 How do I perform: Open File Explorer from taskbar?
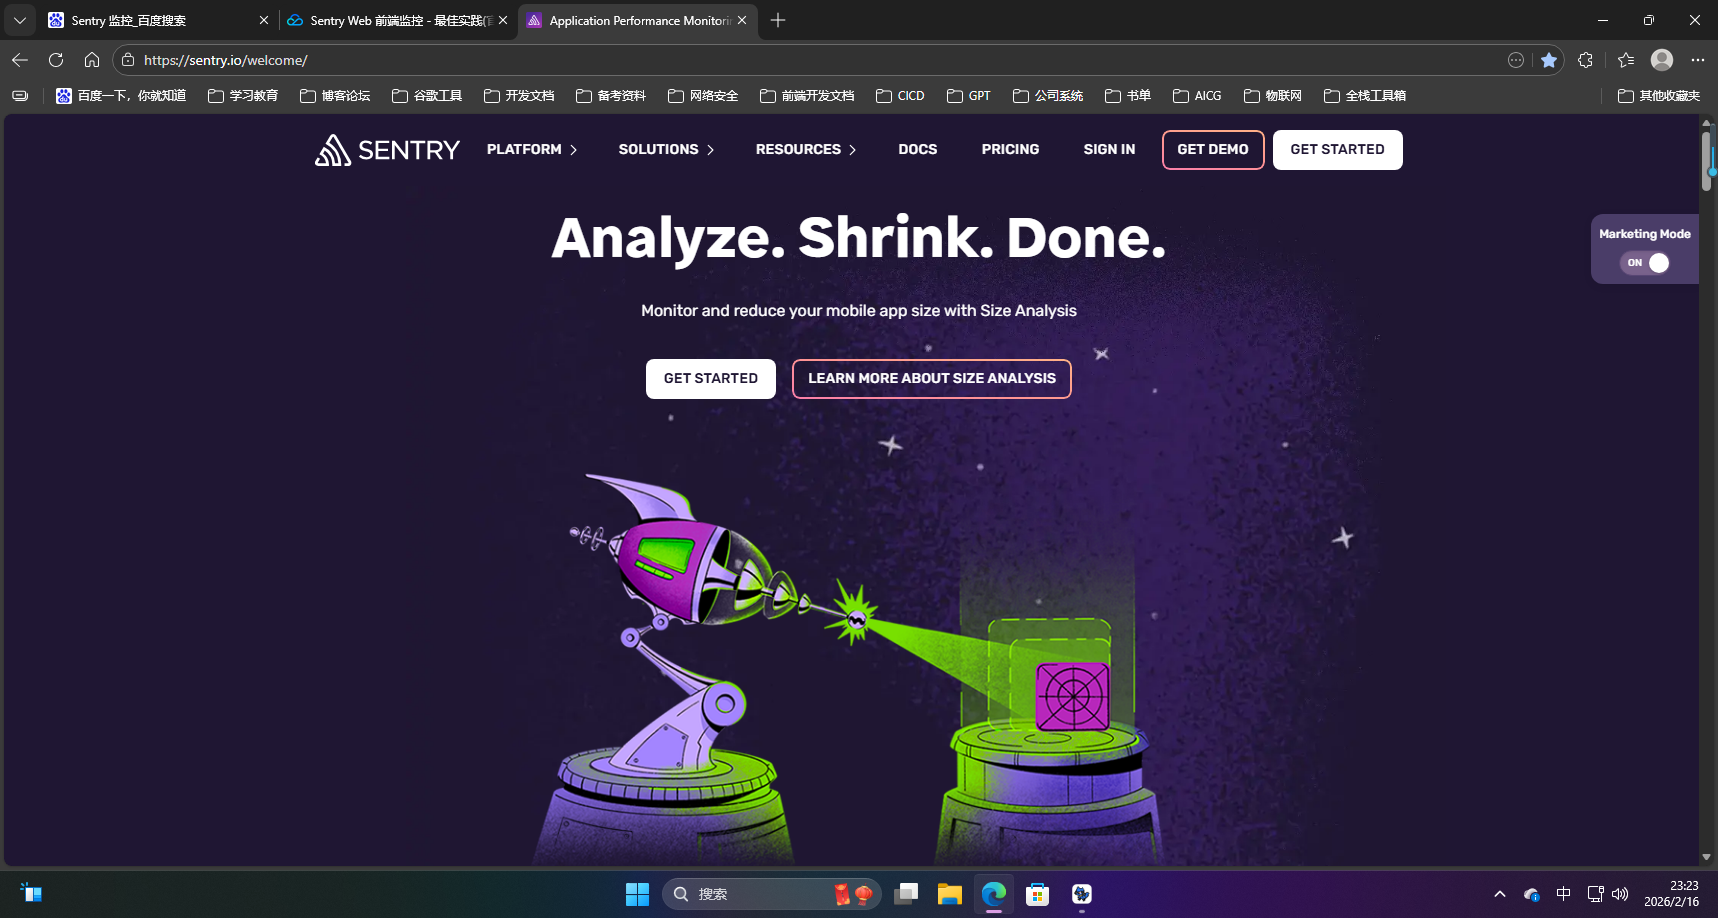pyautogui.click(x=949, y=894)
